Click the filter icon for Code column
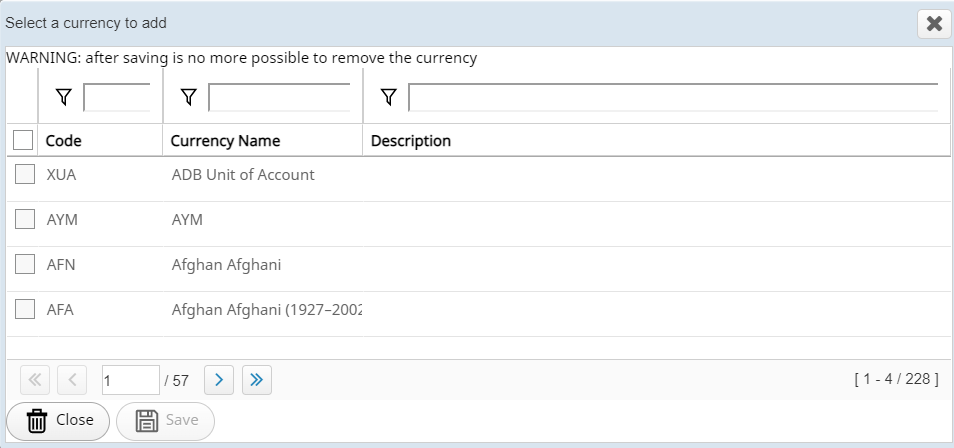 click(x=64, y=97)
